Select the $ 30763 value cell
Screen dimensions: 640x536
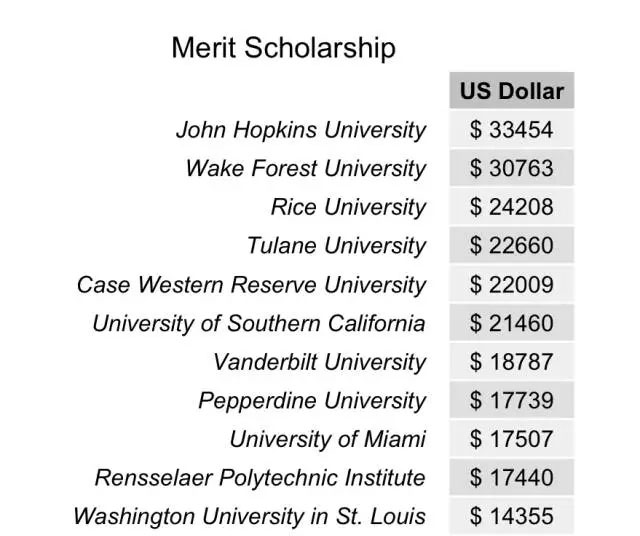click(512, 168)
